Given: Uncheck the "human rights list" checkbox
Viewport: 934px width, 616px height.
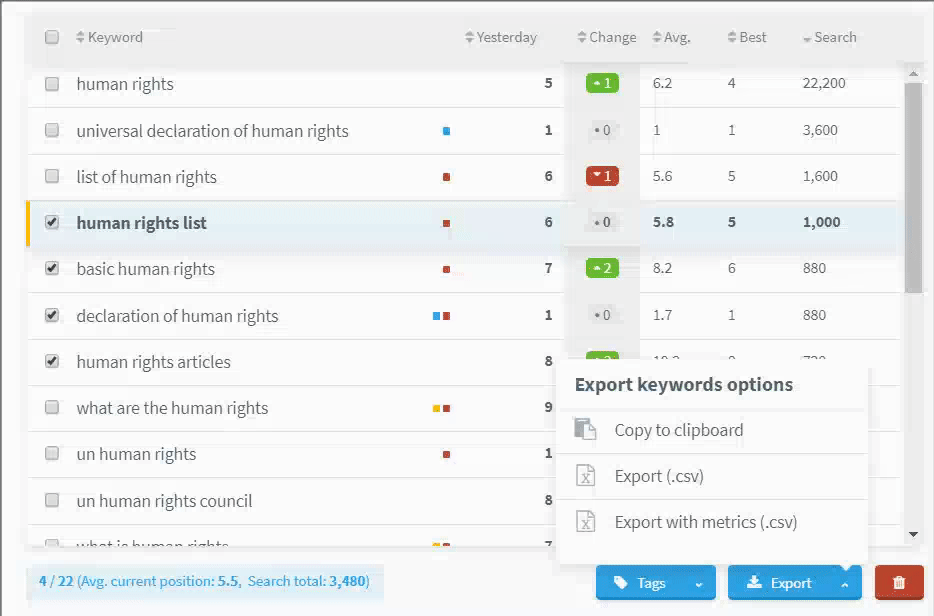Looking at the screenshot, I should (x=51, y=222).
